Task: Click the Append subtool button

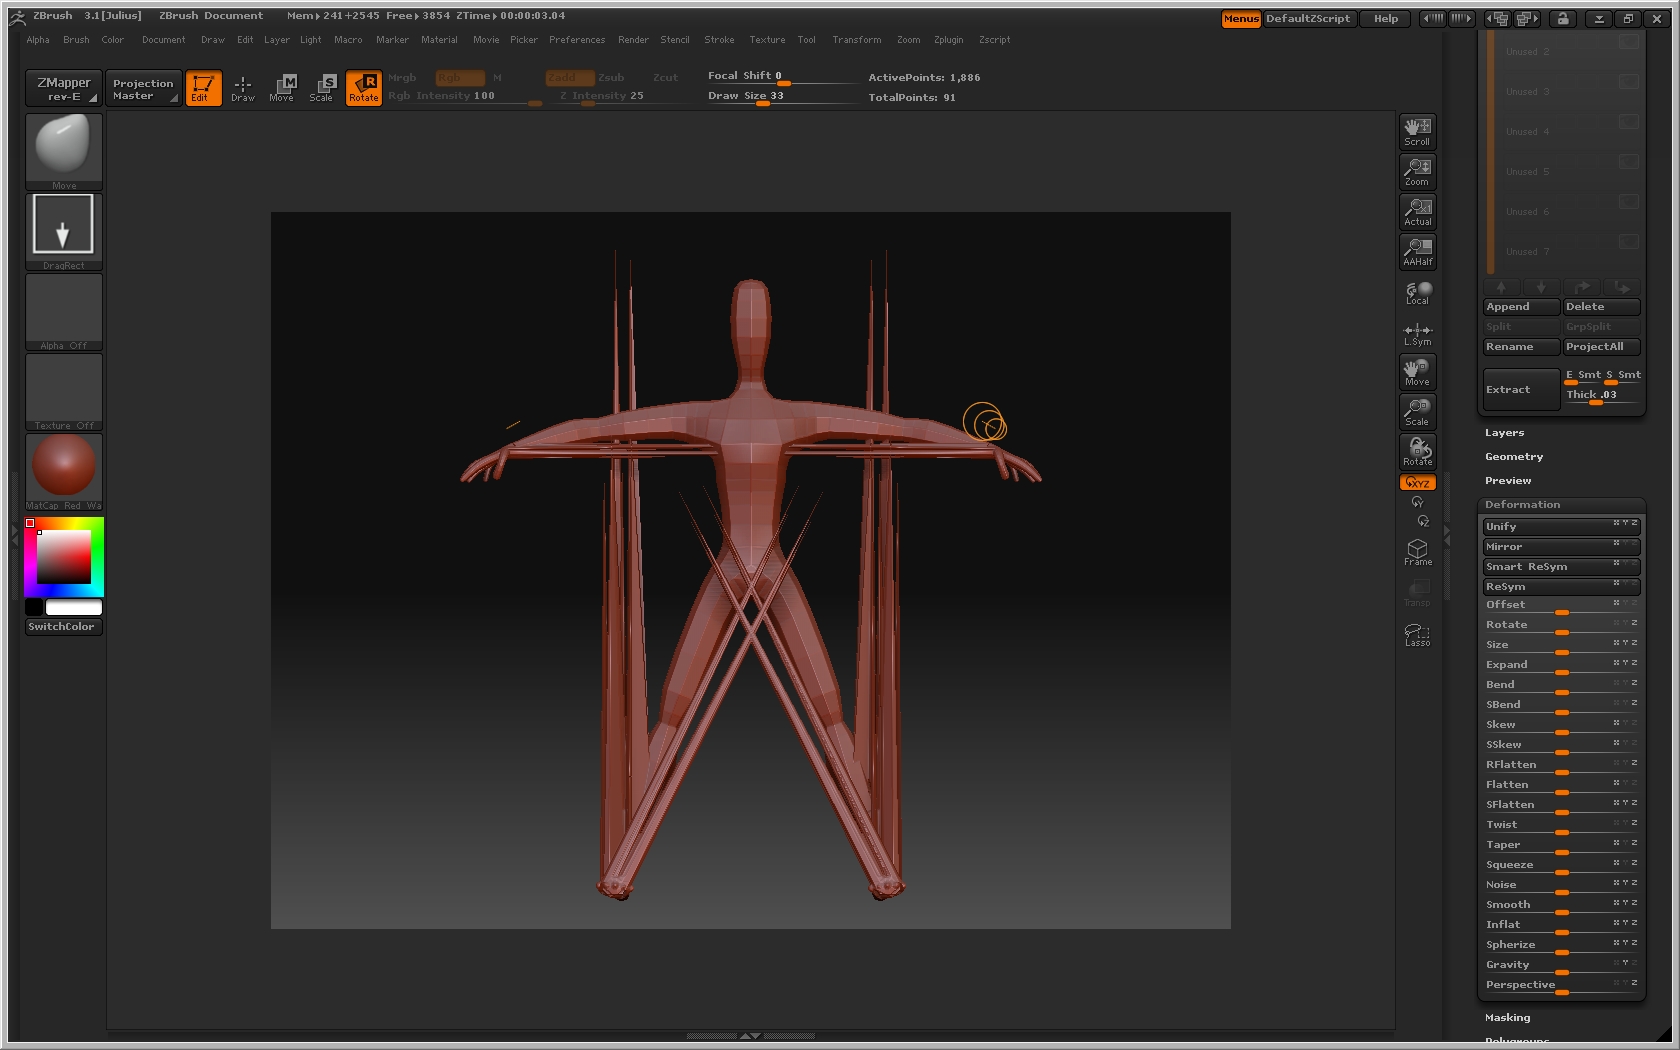Action: (x=1520, y=307)
